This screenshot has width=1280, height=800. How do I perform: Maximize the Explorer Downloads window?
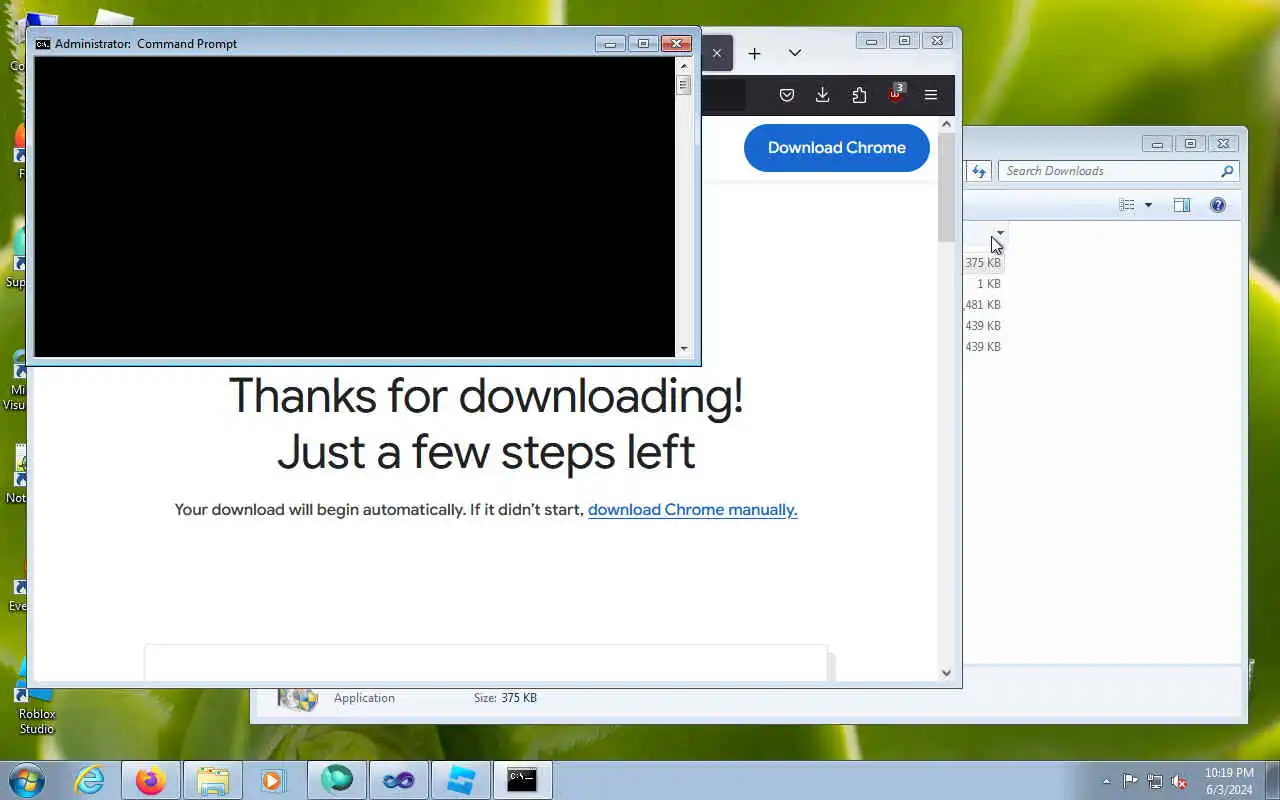(x=1190, y=144)
